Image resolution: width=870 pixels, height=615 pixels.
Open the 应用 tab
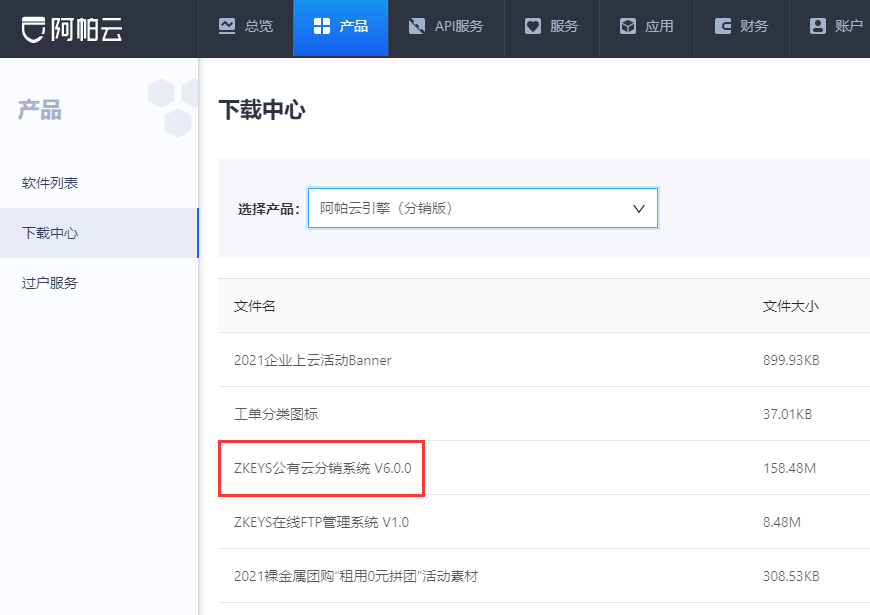647,28
